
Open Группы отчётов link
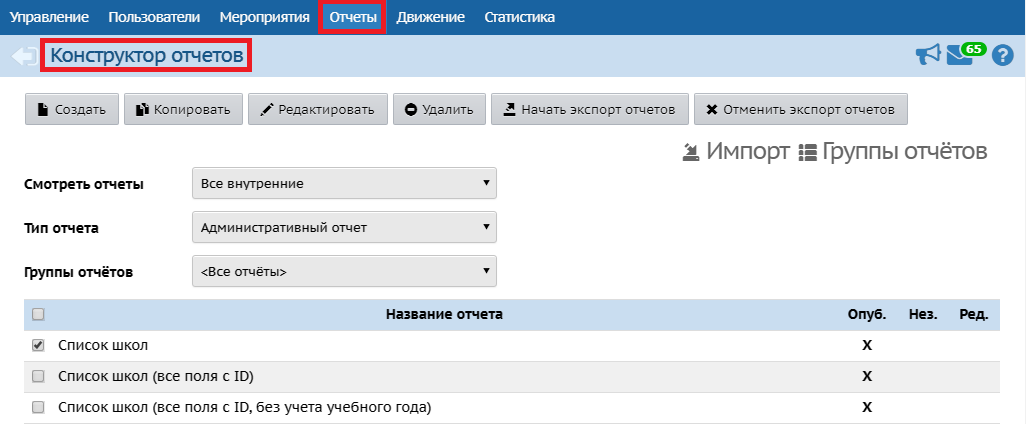click(893, 151)
